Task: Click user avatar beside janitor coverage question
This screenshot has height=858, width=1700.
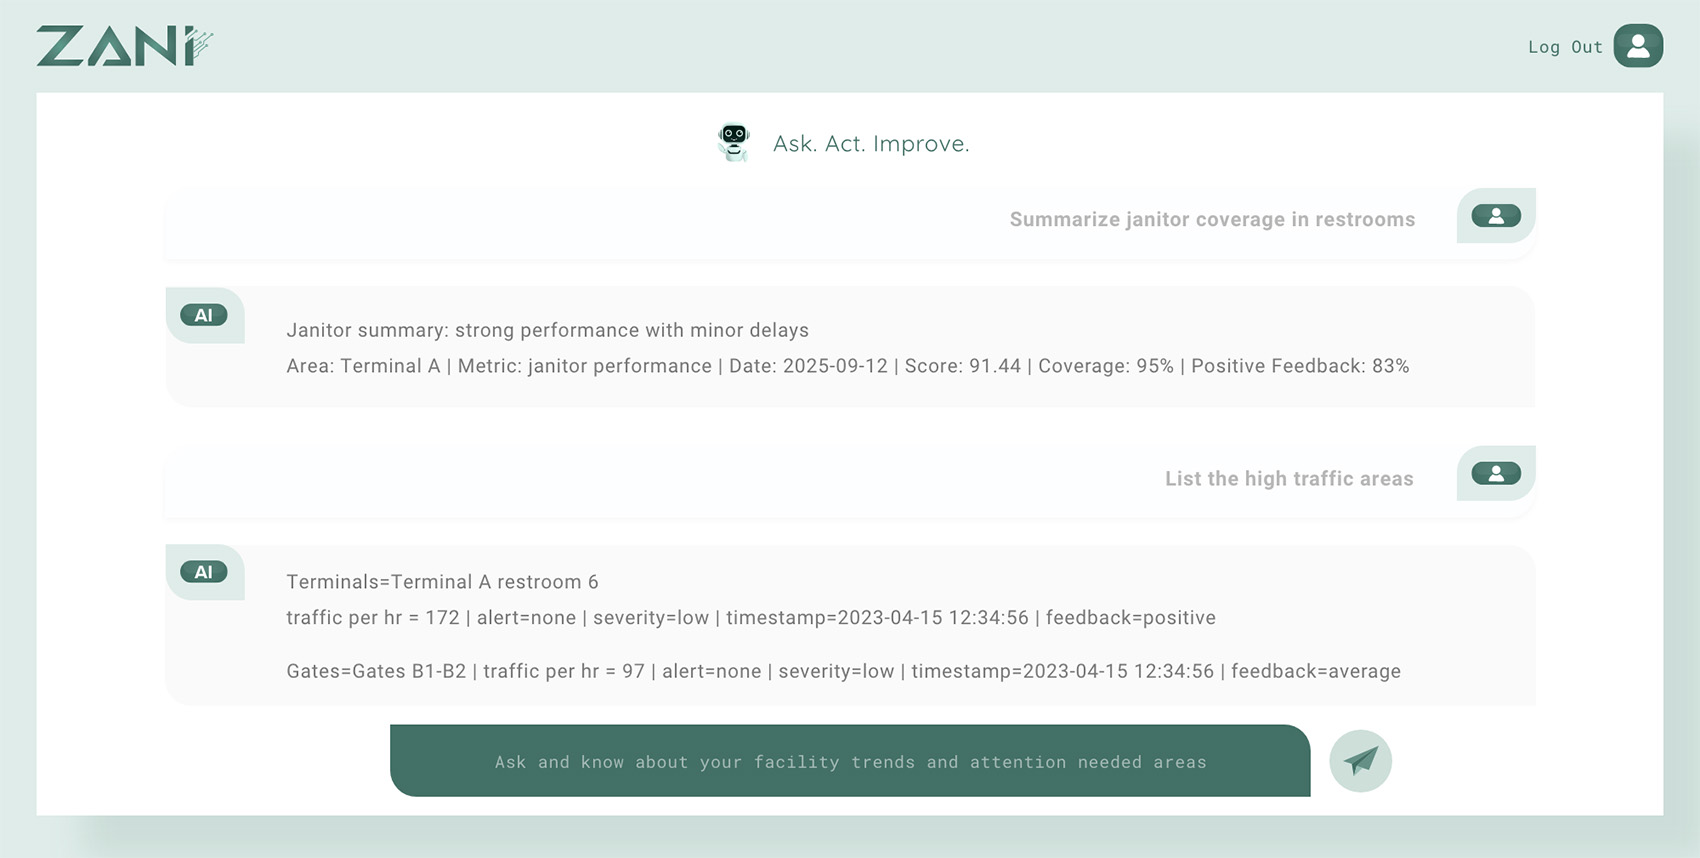Action: [1495, 216]
